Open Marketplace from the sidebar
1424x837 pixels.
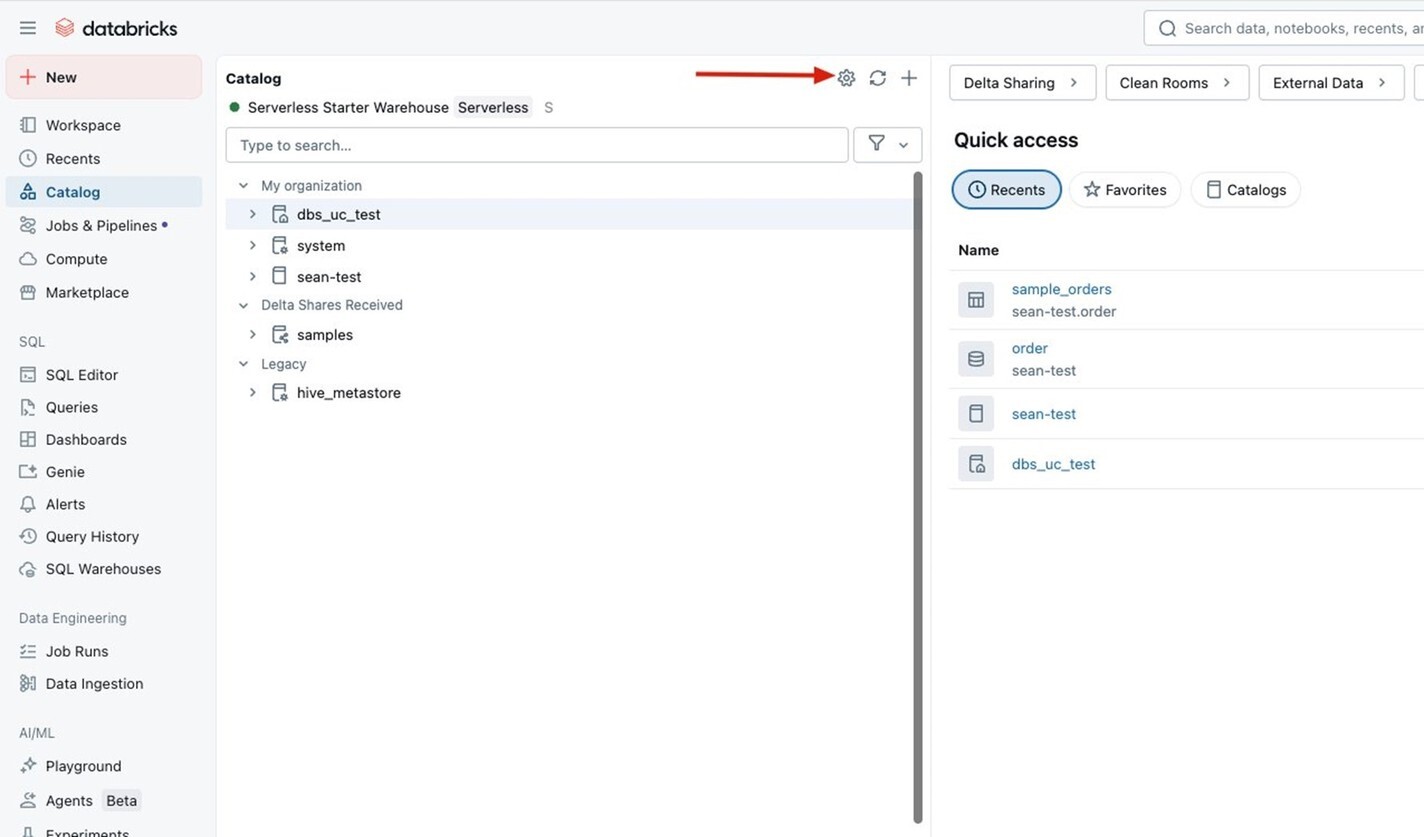[x=87, y=292]
